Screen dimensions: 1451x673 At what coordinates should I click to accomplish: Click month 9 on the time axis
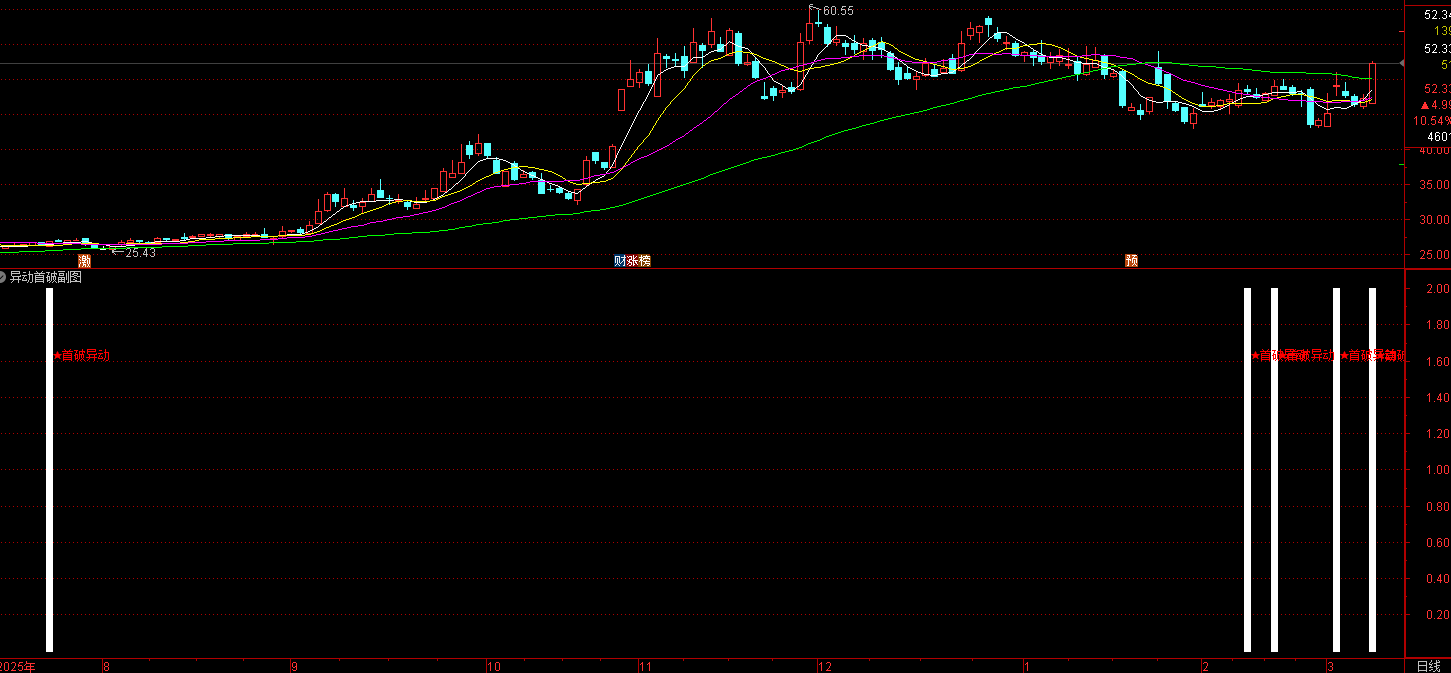point(294,666)
